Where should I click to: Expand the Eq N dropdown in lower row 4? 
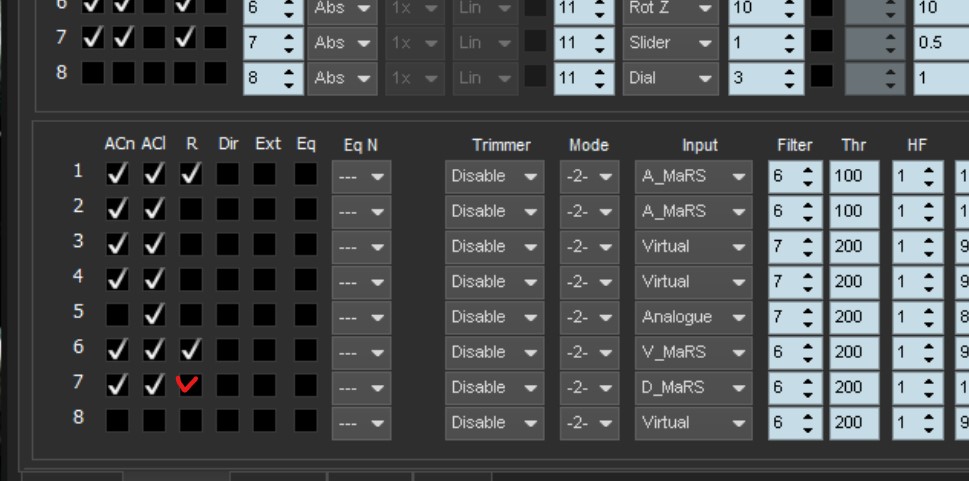pos(362,282)
